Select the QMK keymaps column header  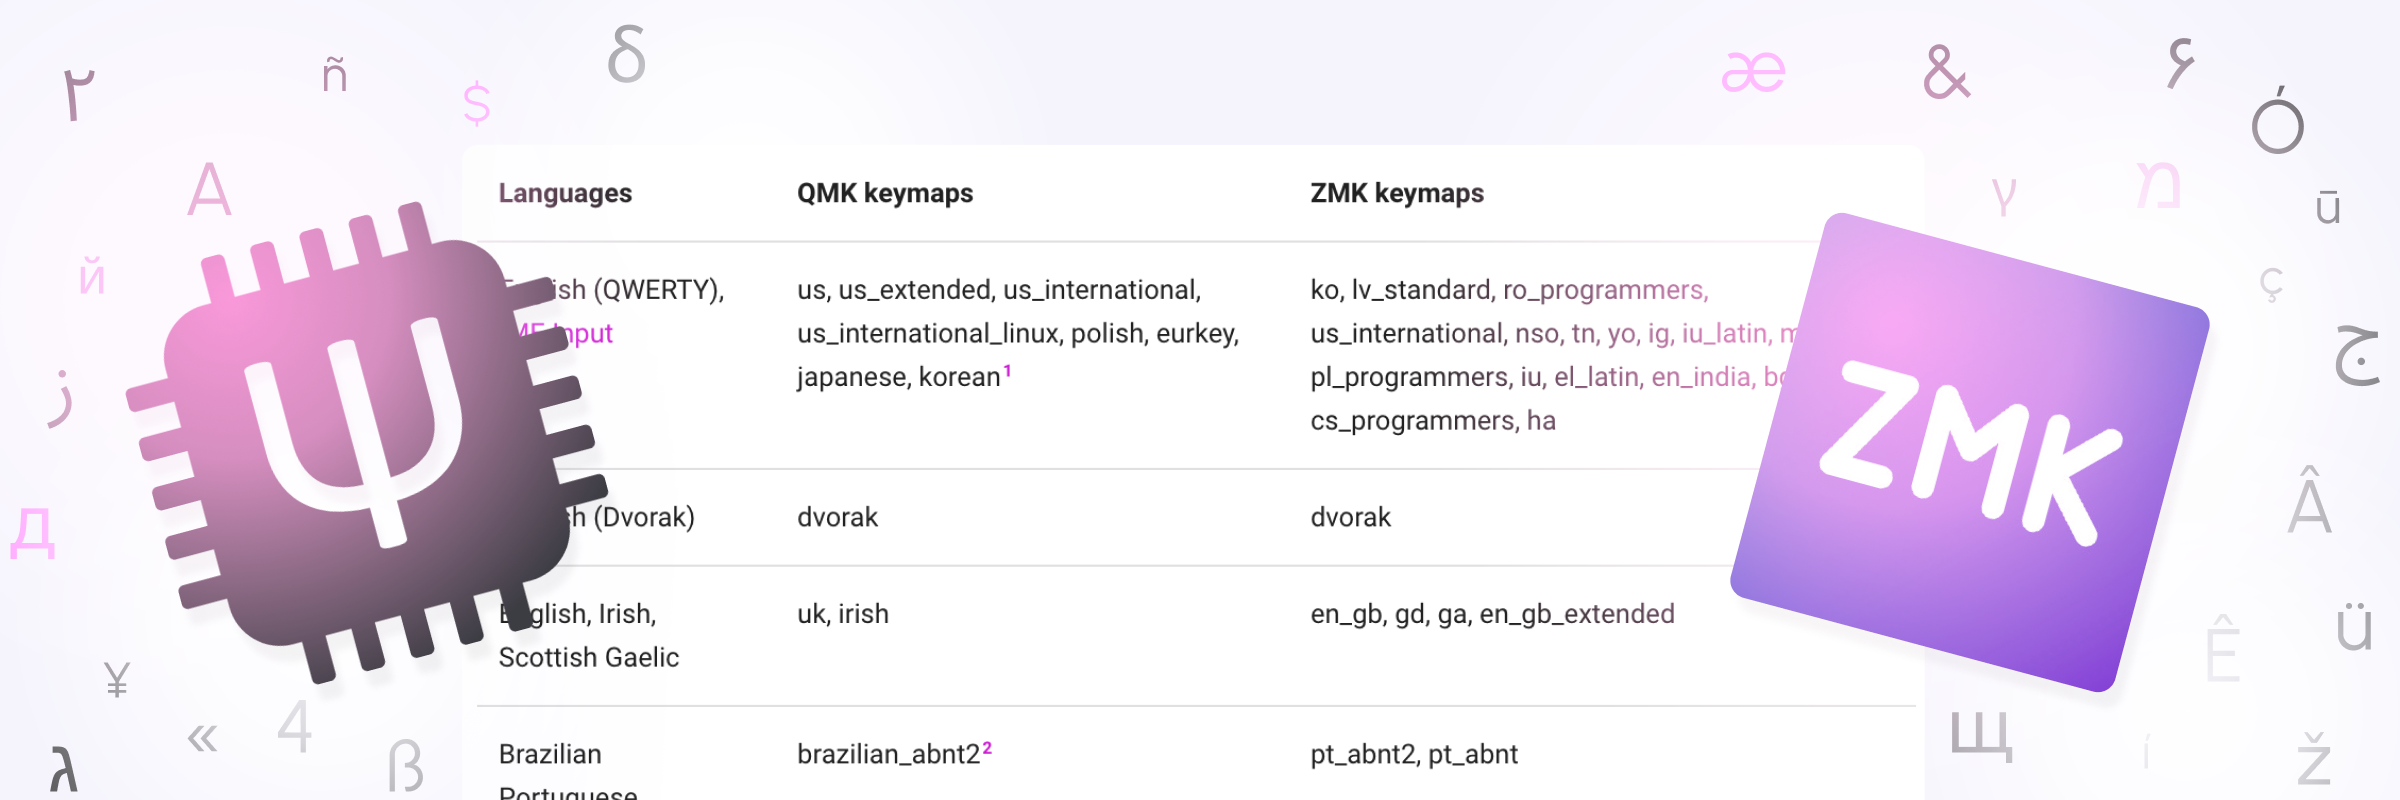pyautogui.click(x=885, y=193)
